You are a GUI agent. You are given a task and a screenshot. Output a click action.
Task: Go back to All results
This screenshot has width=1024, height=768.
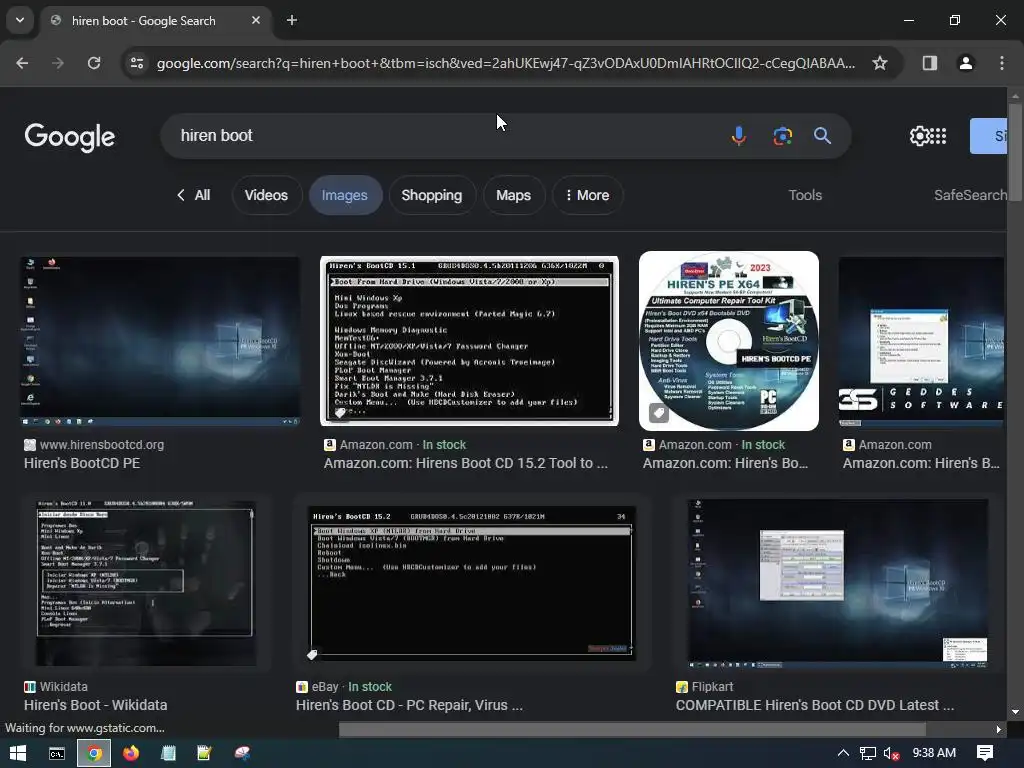click(193, 195)
